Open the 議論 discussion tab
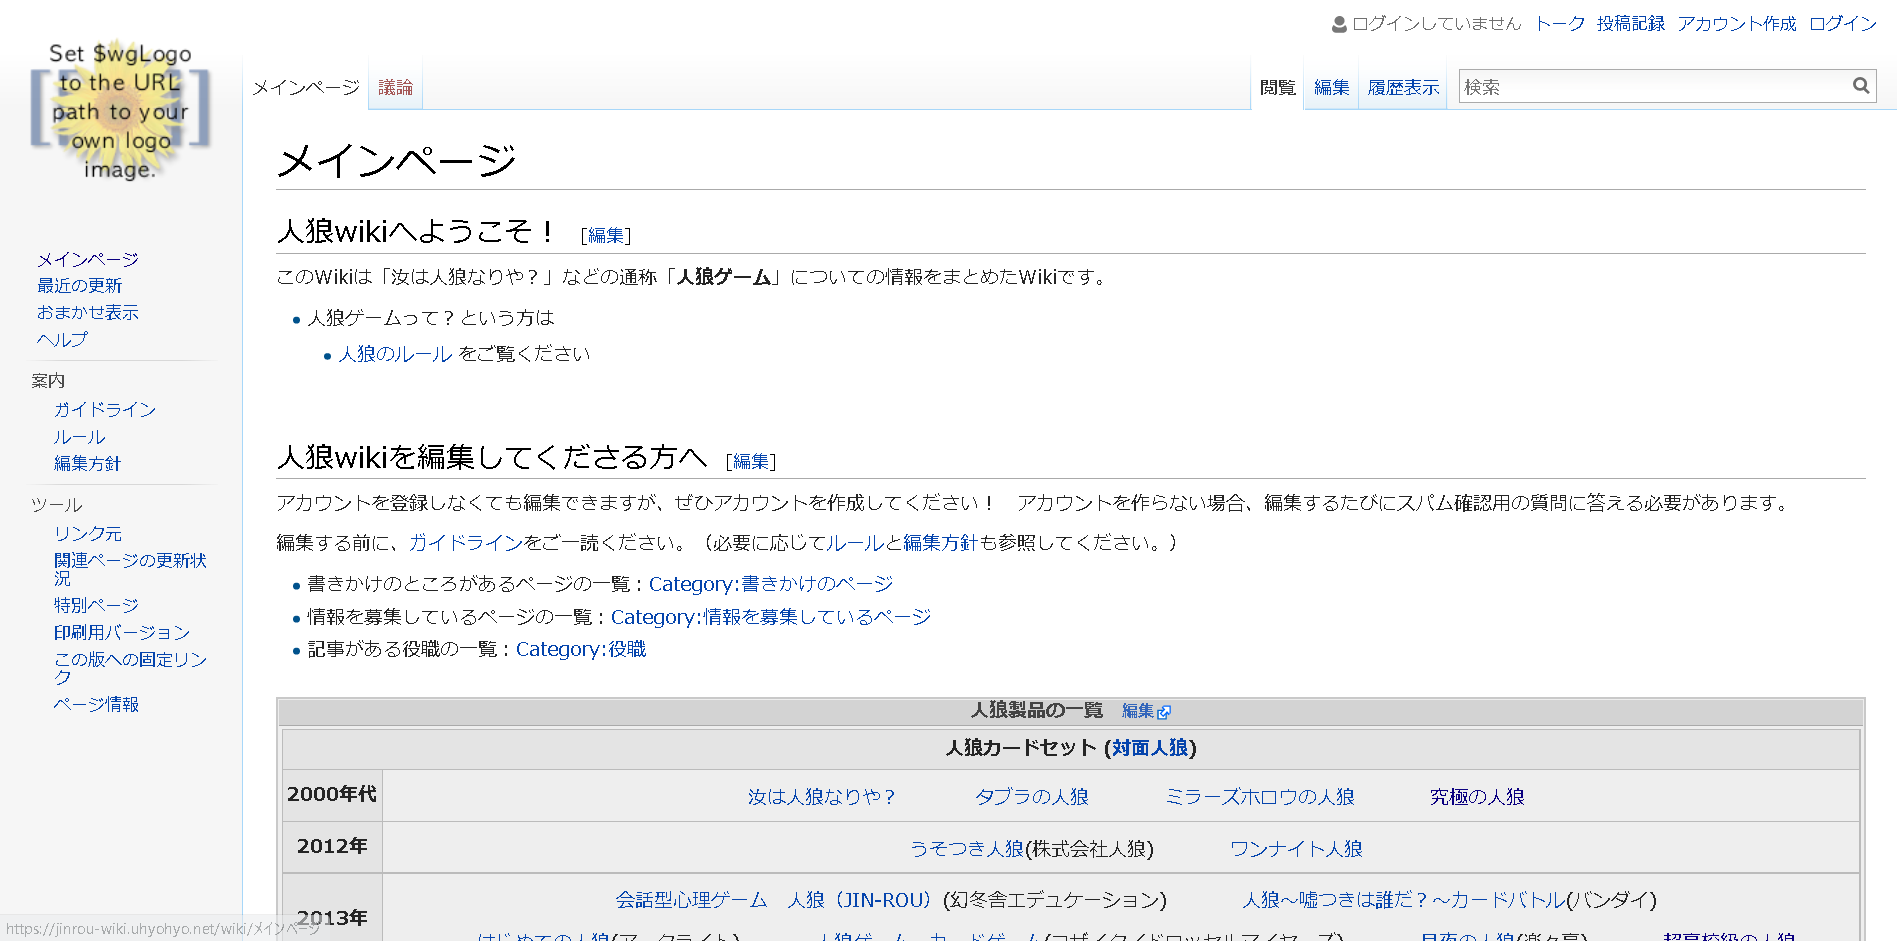This screenshot has height=941, width=1897. point(395,88)
